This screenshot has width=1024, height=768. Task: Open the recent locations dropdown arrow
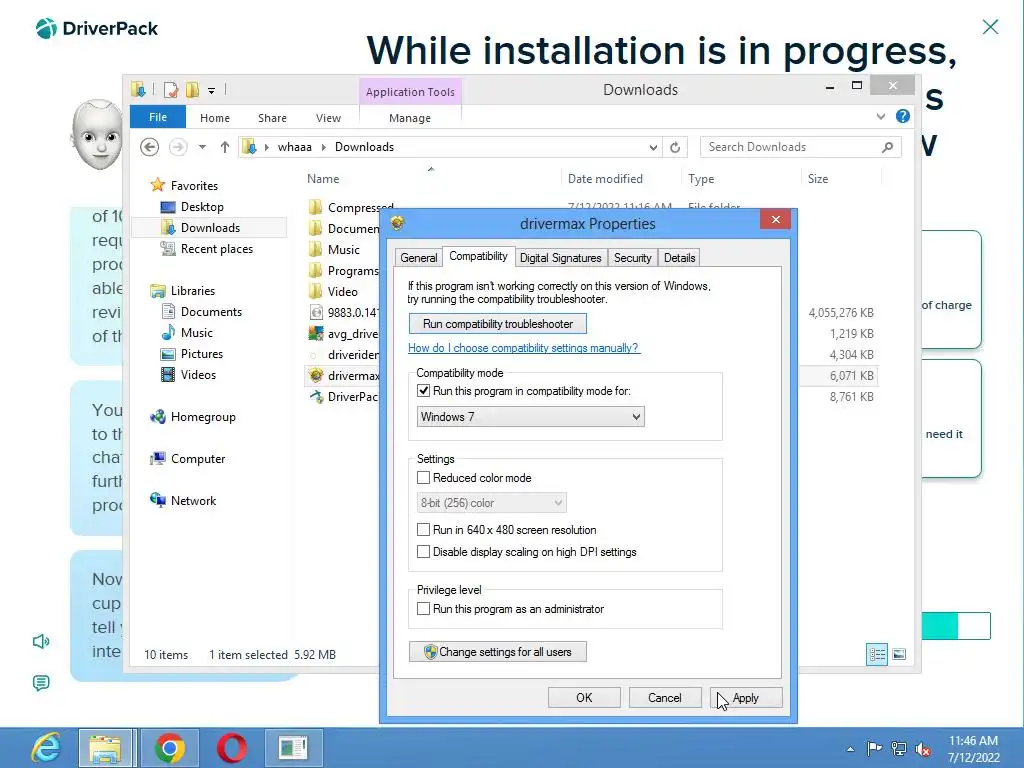coord(202,147)
